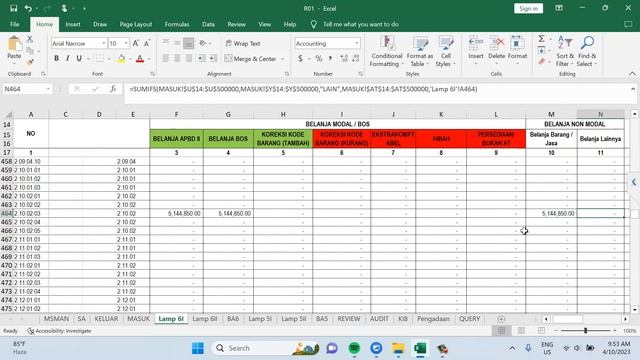The image size is (640, 360).
Task: Open Sort & Filter menu
Action: pyautogui.click(x=565, y=51)
